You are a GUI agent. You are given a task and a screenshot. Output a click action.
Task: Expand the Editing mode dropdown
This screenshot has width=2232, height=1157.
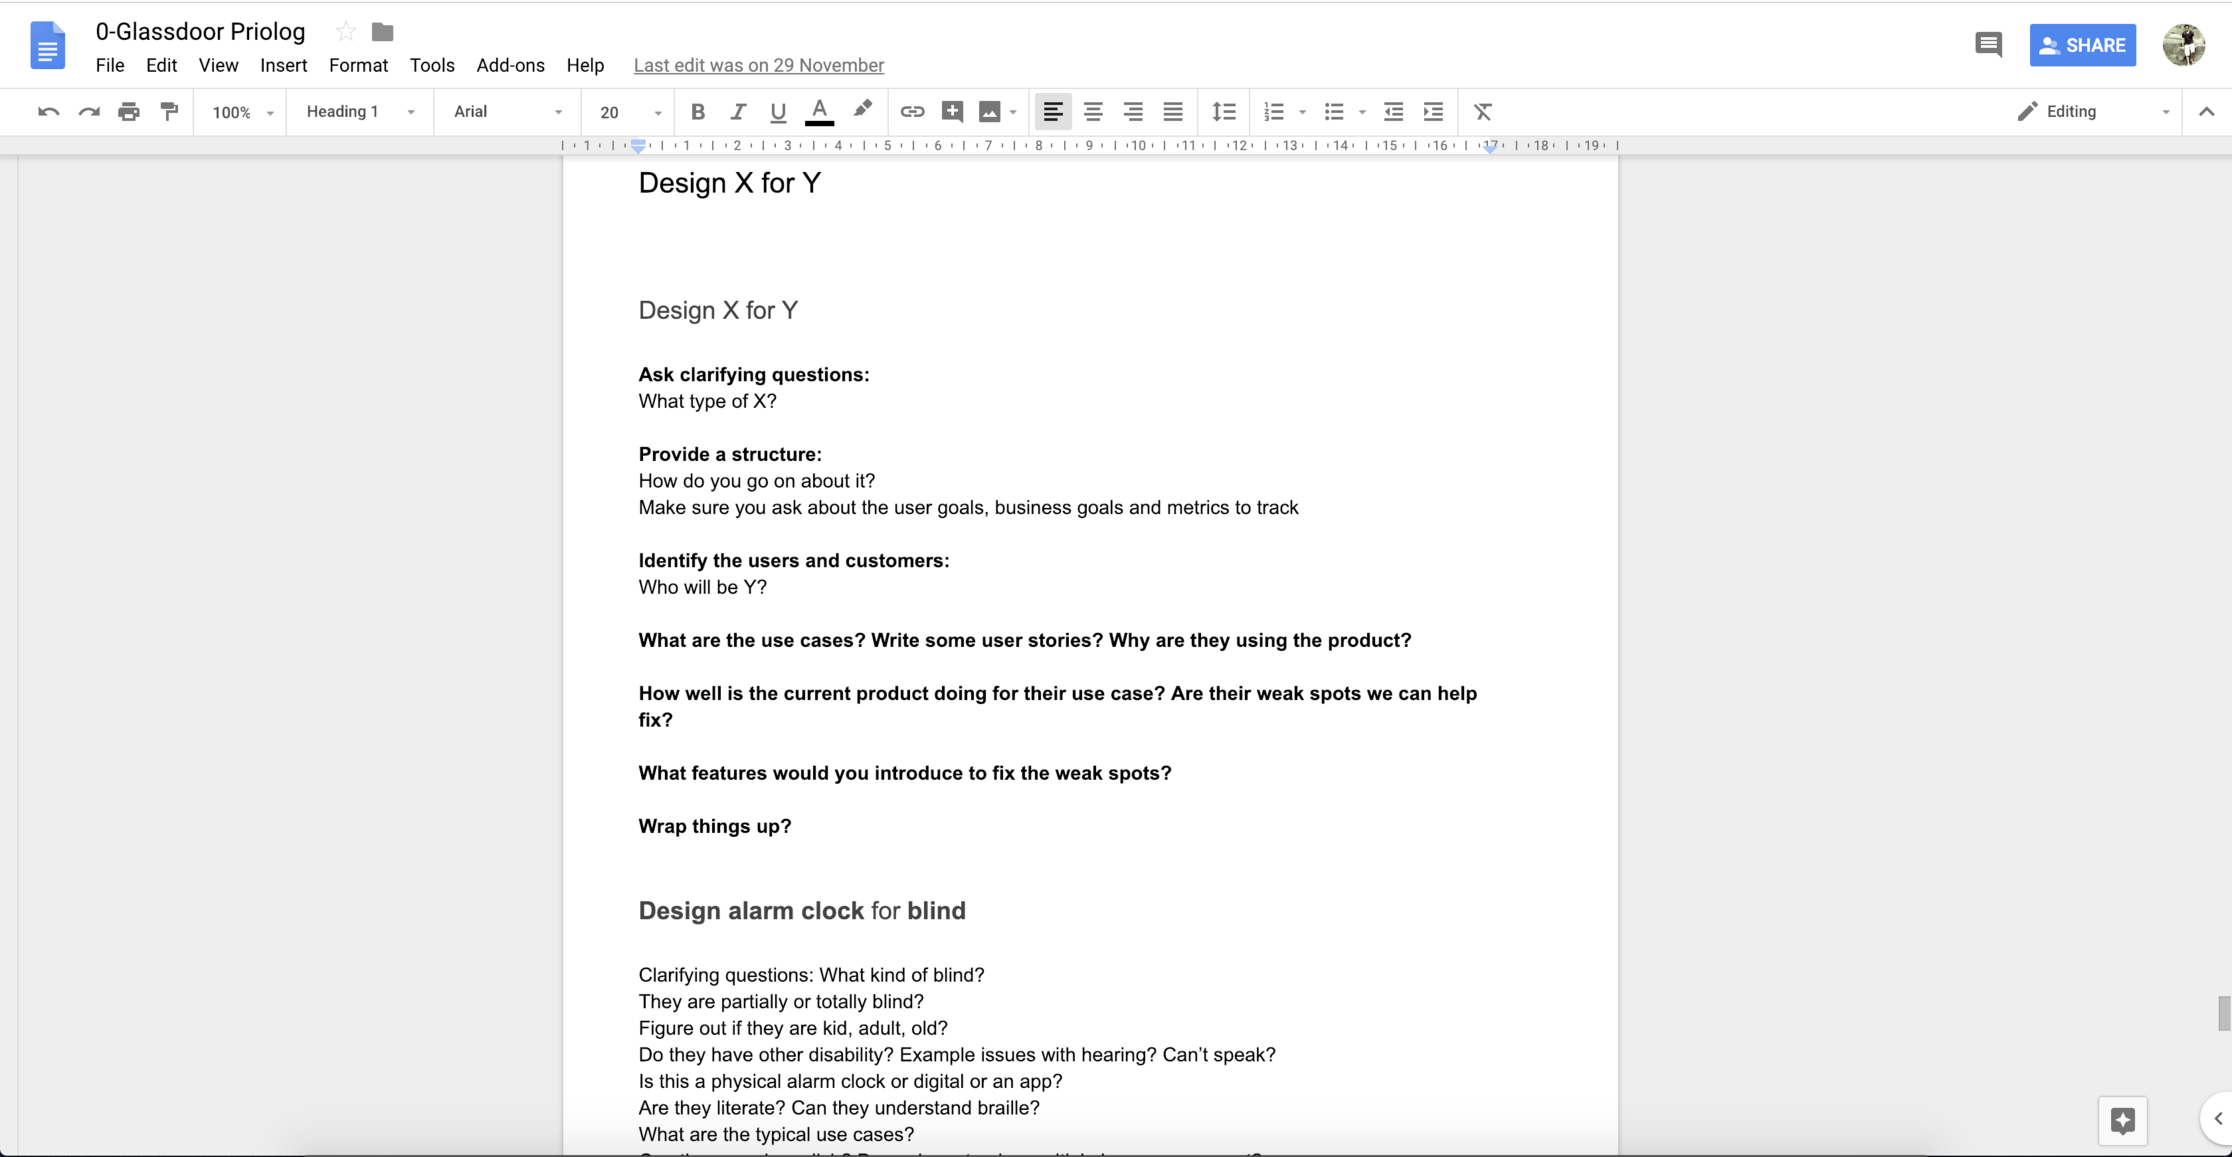click(2093, 112)
